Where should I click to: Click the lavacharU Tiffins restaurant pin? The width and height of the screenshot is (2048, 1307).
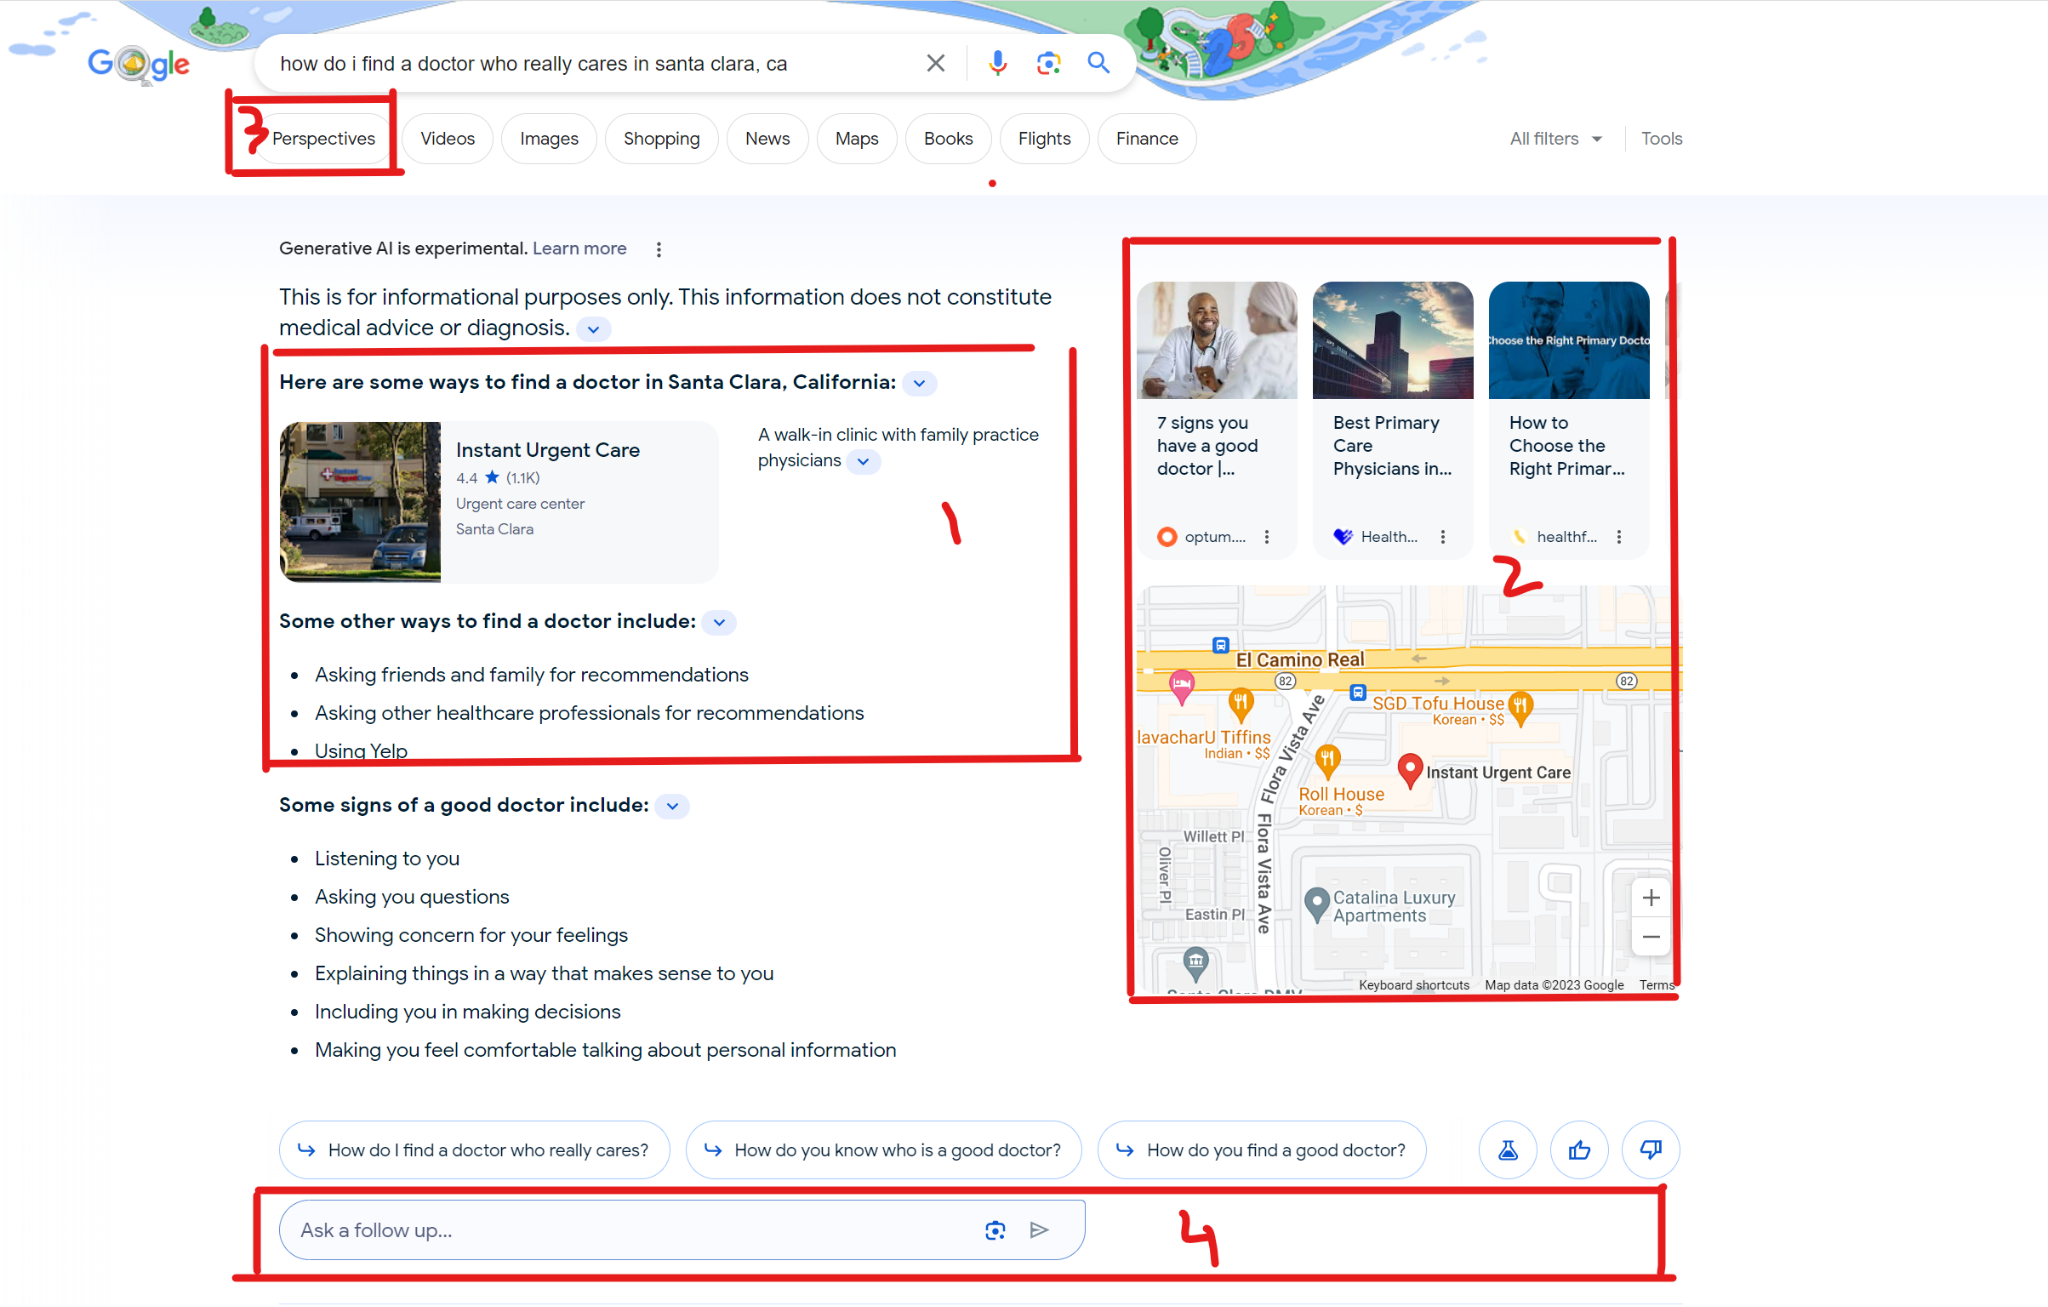[x=1241, y=704]
